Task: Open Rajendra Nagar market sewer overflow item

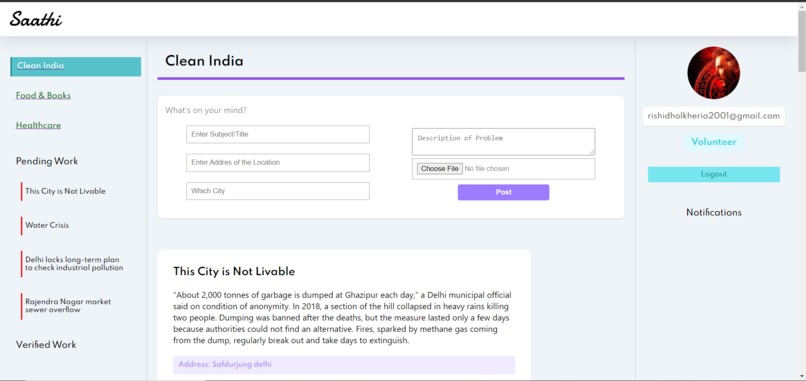Action: [68, 305]
